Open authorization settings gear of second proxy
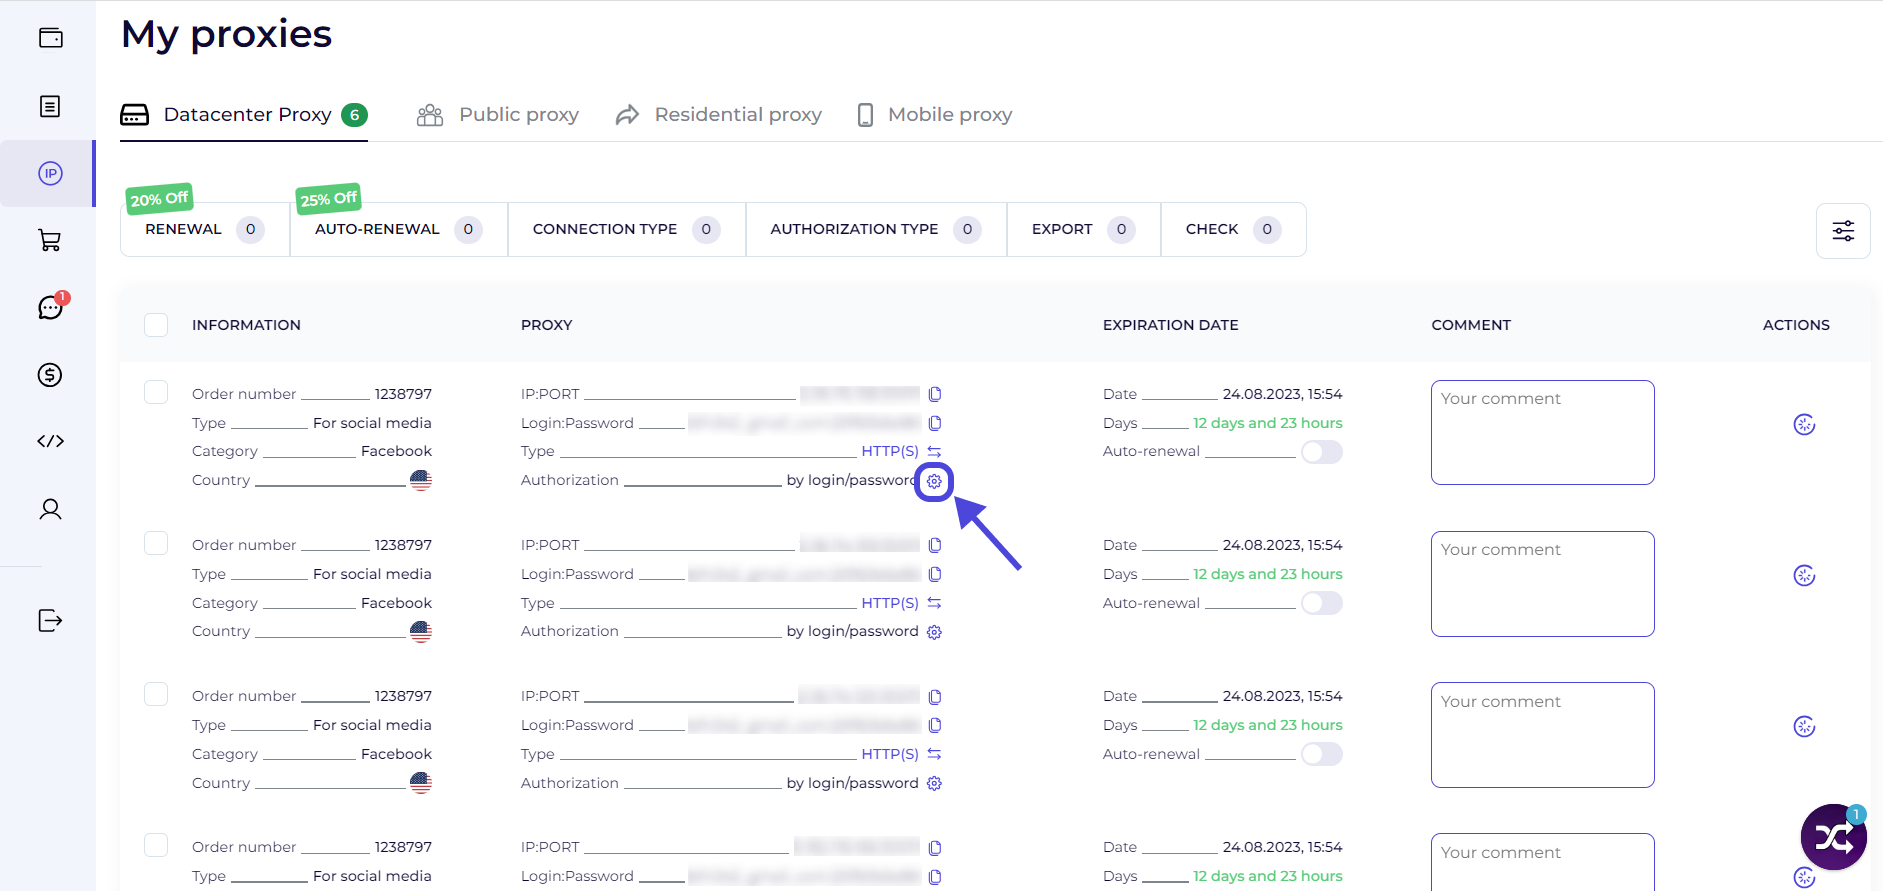 point(934,632)
